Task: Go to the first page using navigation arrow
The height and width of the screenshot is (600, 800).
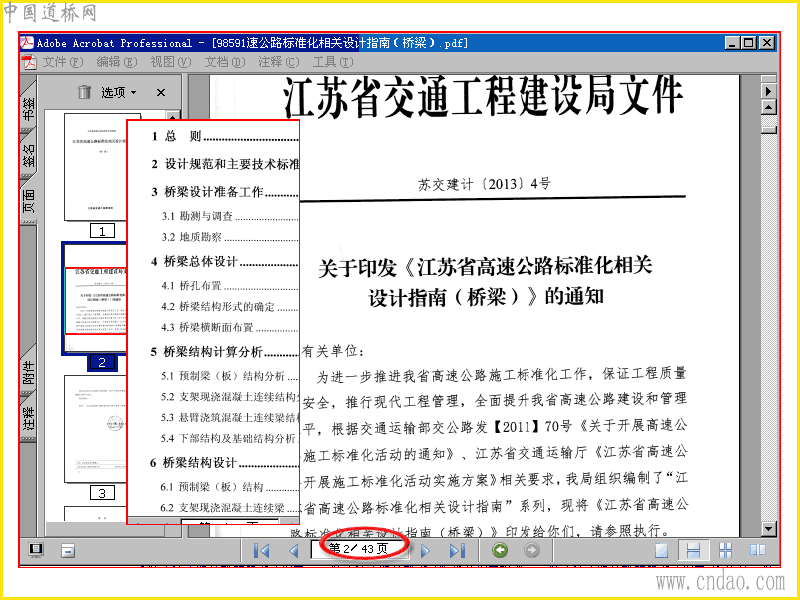Action: point(261,551)
